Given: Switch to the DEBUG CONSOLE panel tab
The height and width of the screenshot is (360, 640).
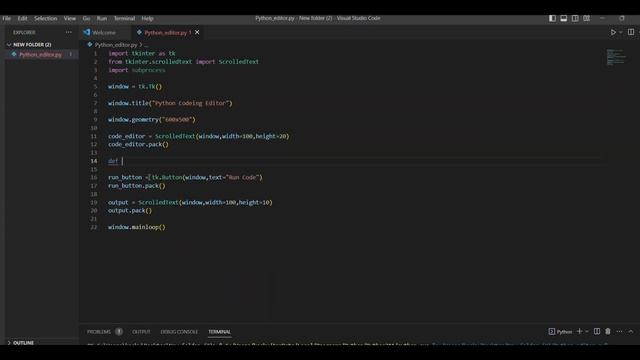Looking at the screenshot, I should pyautogui.click(x=179, y=332).
